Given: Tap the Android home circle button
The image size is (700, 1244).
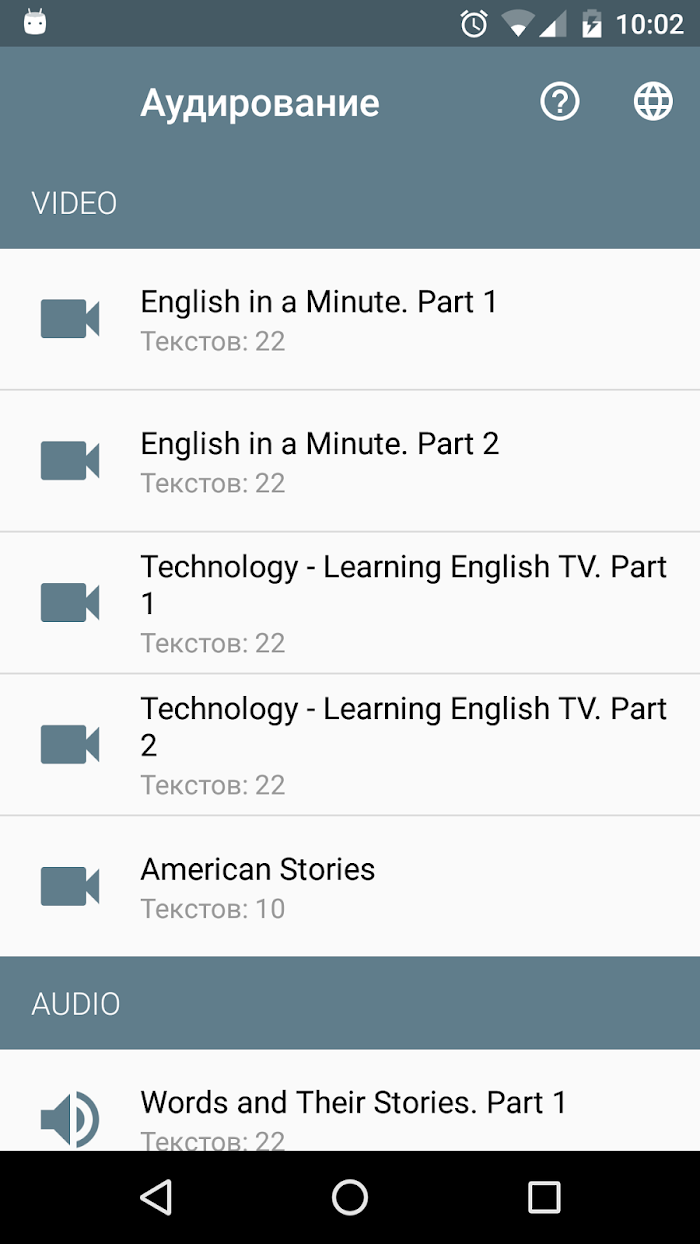Looking at the screenshot, I should click(350, 1197).
